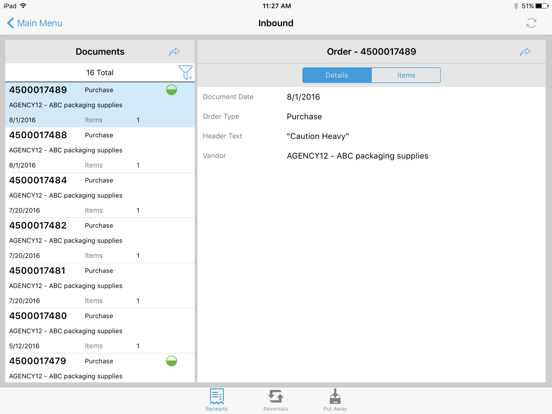Click the Vendor value AGENCY12 - ABC packaging supplies
552x414 pixels.
pos(357,156)
